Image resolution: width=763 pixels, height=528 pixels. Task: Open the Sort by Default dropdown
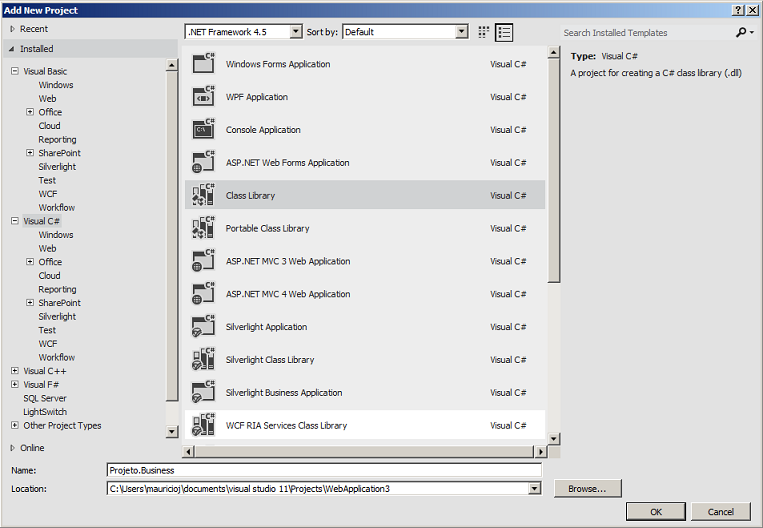coord(461,32)
